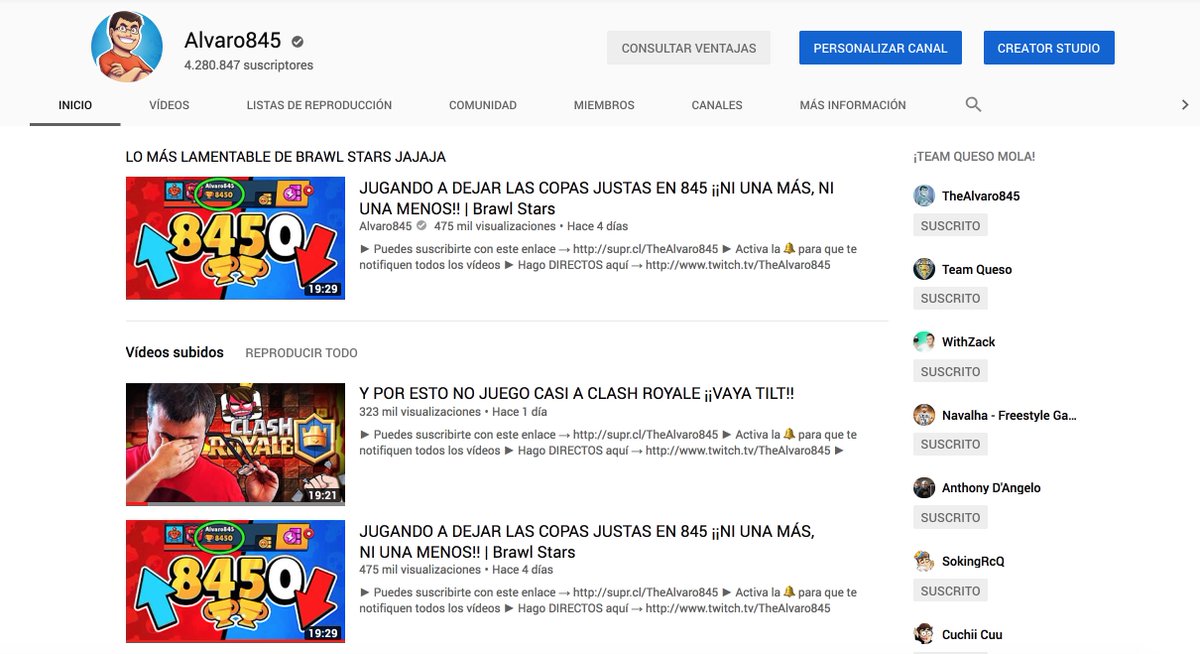Click the Cuchii Cuu channel avatar

point(924,634)
